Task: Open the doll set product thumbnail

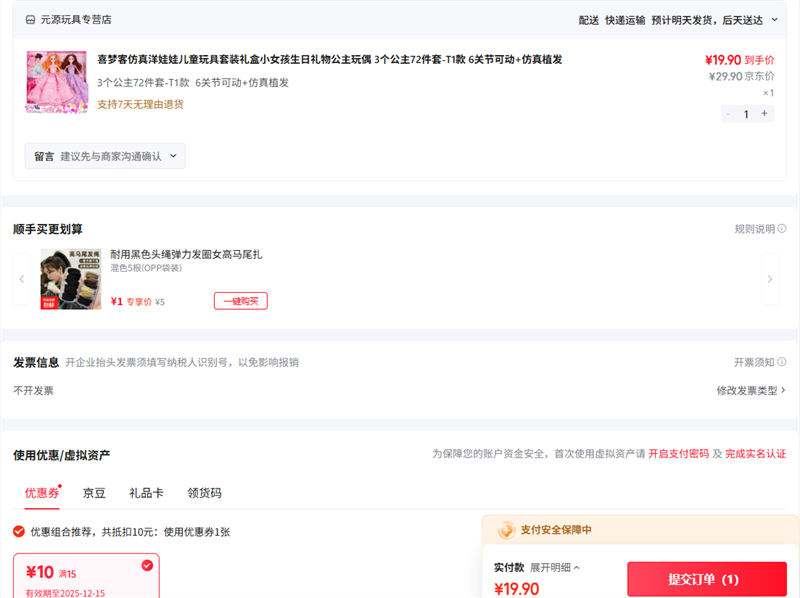Action: [56, 81]
